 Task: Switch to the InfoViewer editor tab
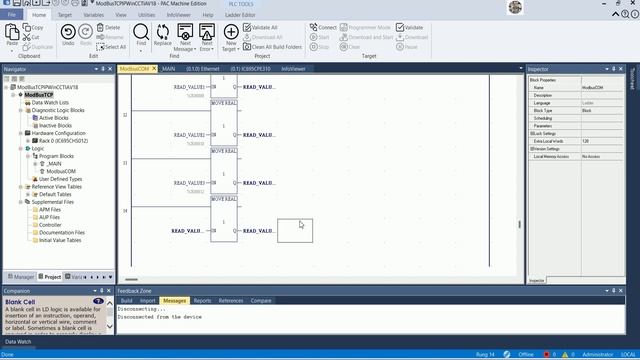293,69
